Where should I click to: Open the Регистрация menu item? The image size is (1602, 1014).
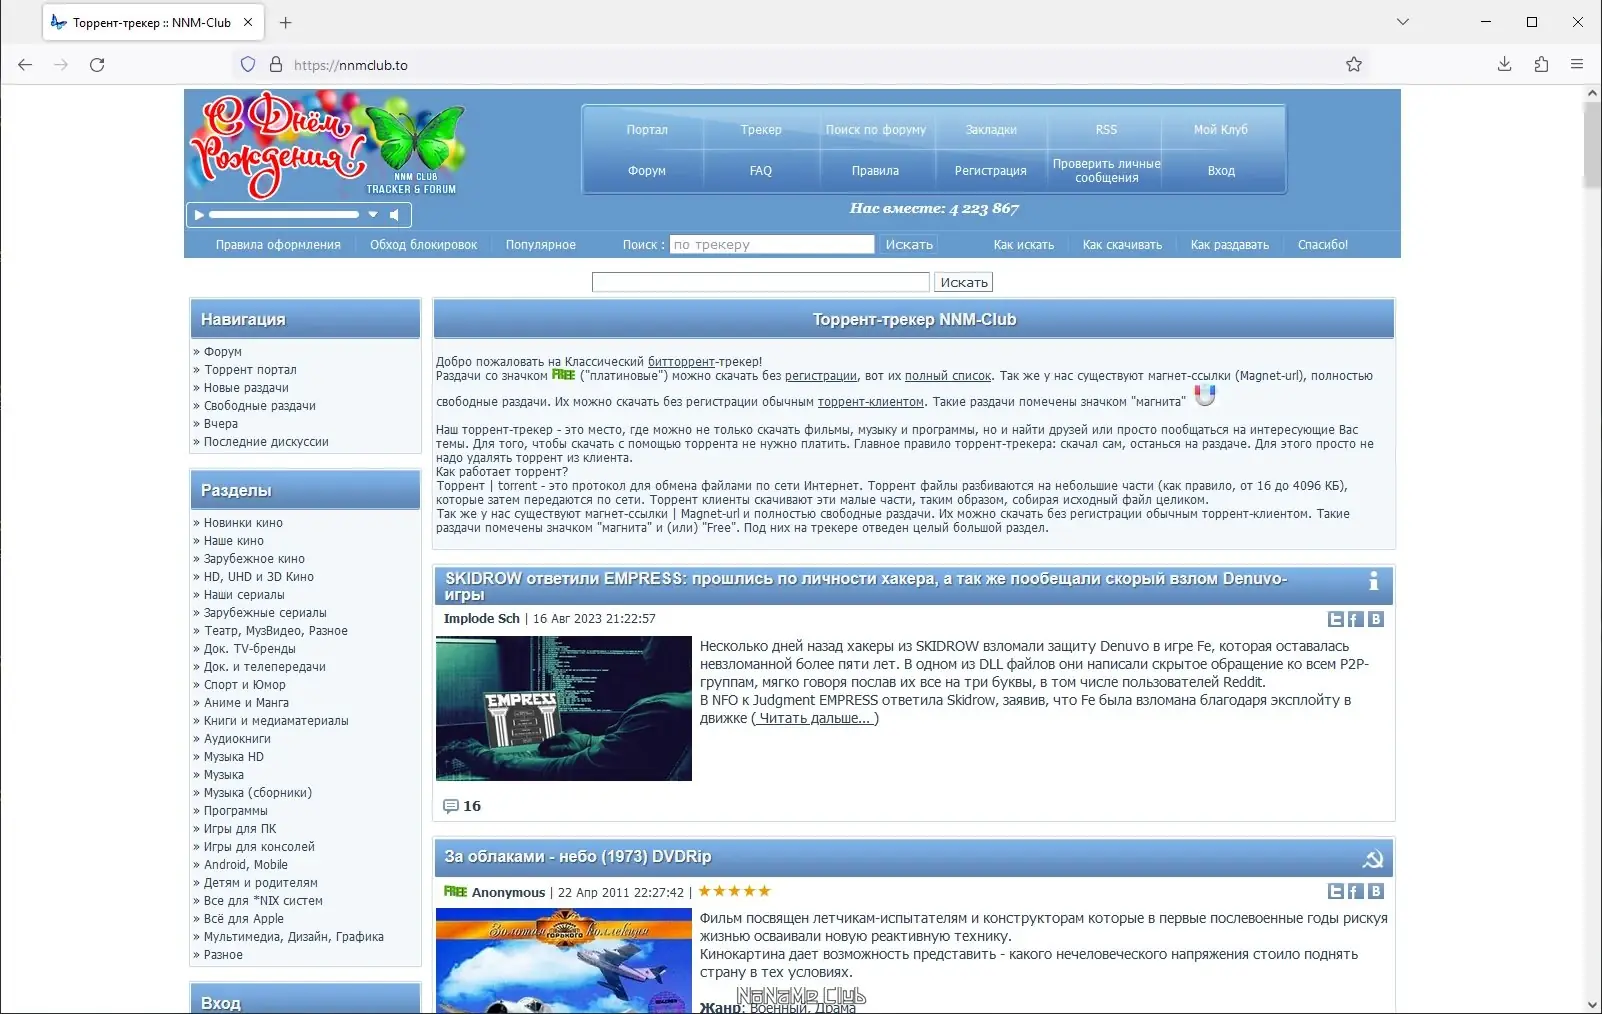(x=990, y=171)
